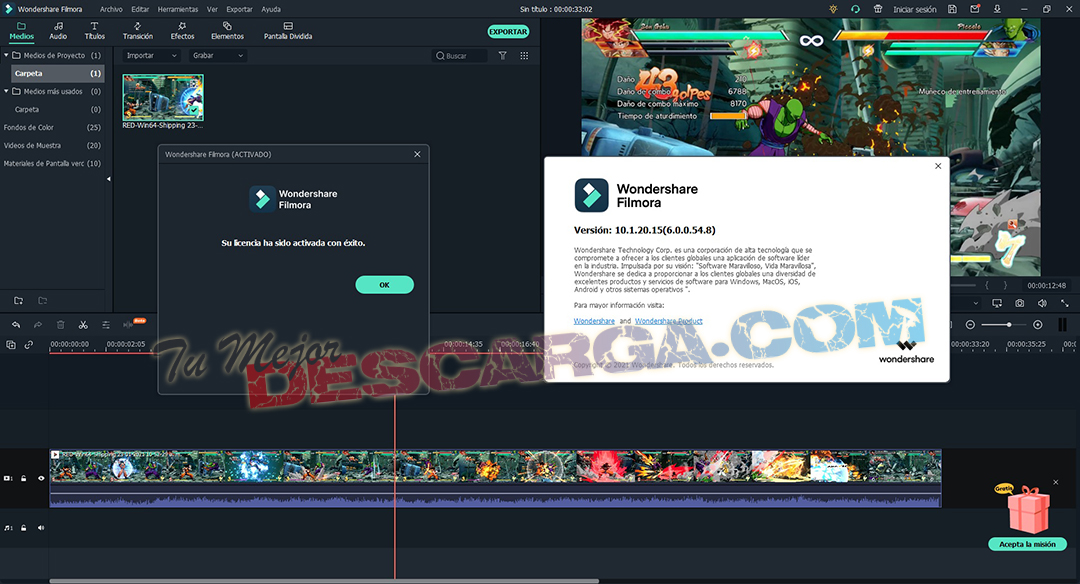The image size is (1080, 584).
Task: Switch to the Títulos tab
Action: tap(94, 31)
